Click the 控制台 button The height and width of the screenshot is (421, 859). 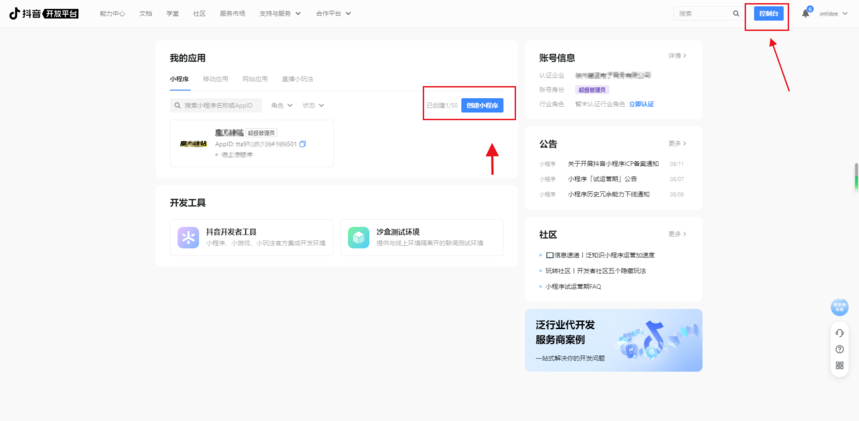tap(769, 14)
